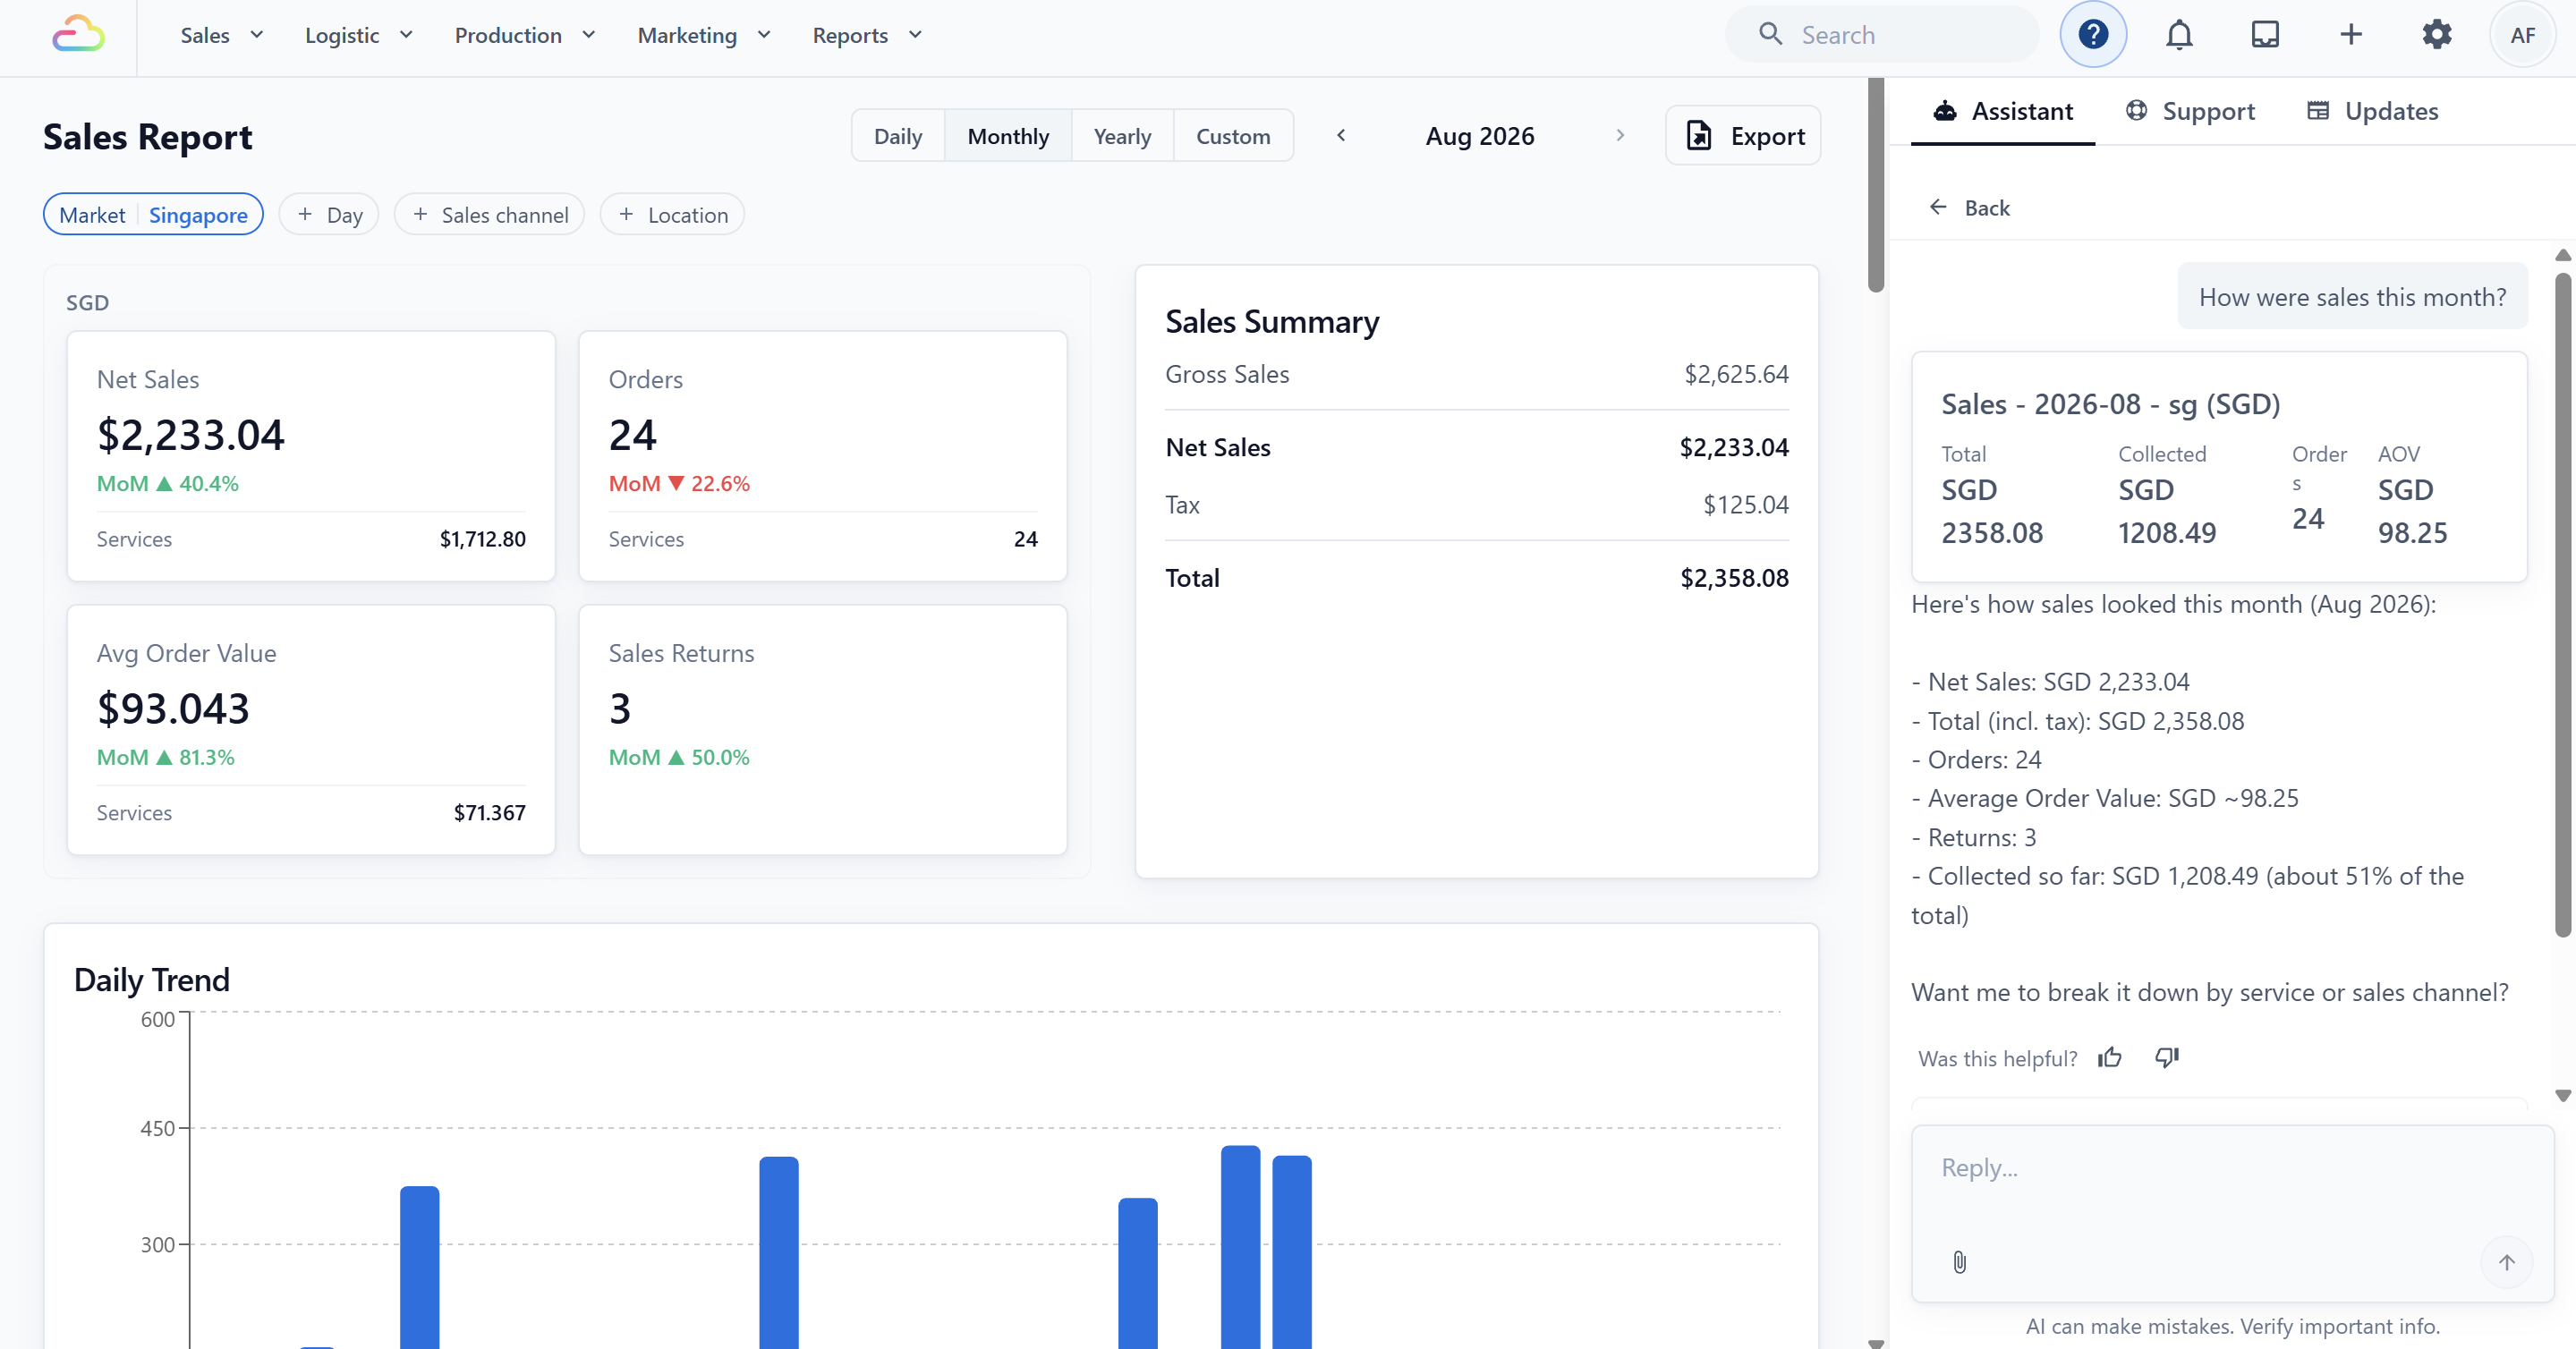Change the Market Singapore filter
The height and width of the screenshot is (1349, 2576).
(x=153, y=215)
